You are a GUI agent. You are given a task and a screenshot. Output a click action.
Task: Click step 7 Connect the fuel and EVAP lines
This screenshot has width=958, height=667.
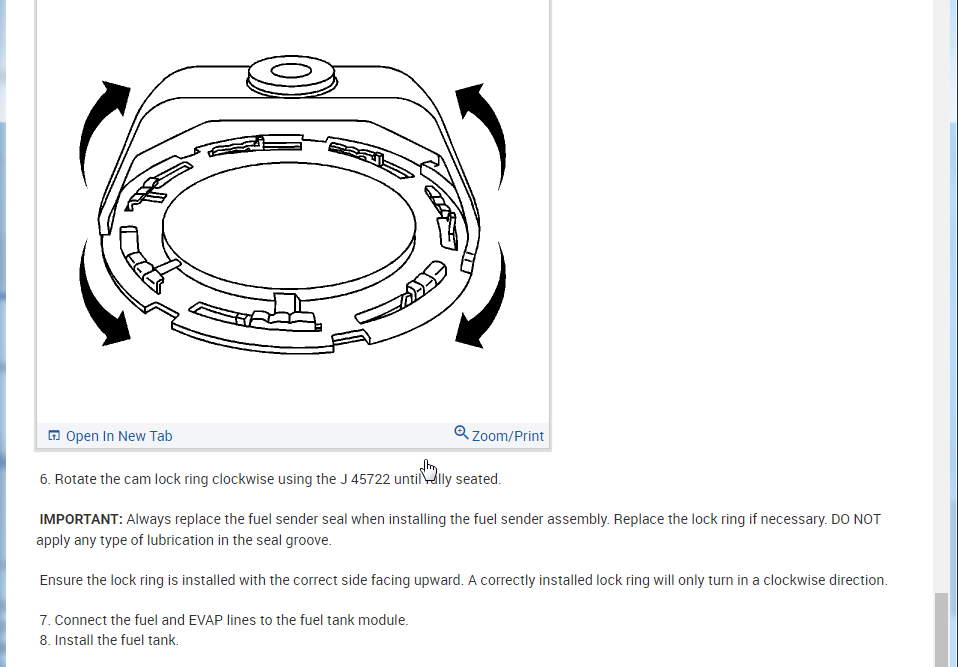click(224, 620)
